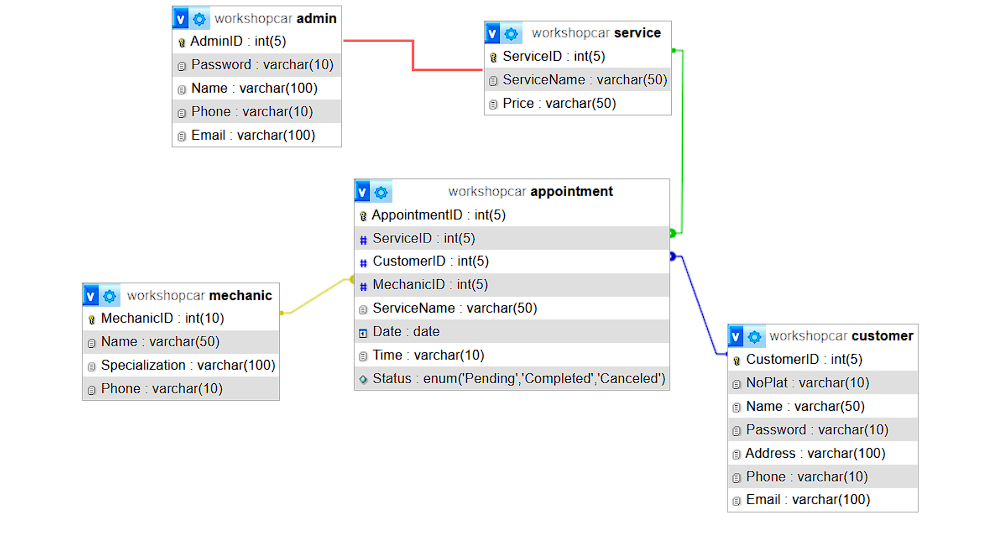This screenshot has width=983, height=536.
Task: Select 'Address : varchar(100)' row
Action: tap(823, 453)
